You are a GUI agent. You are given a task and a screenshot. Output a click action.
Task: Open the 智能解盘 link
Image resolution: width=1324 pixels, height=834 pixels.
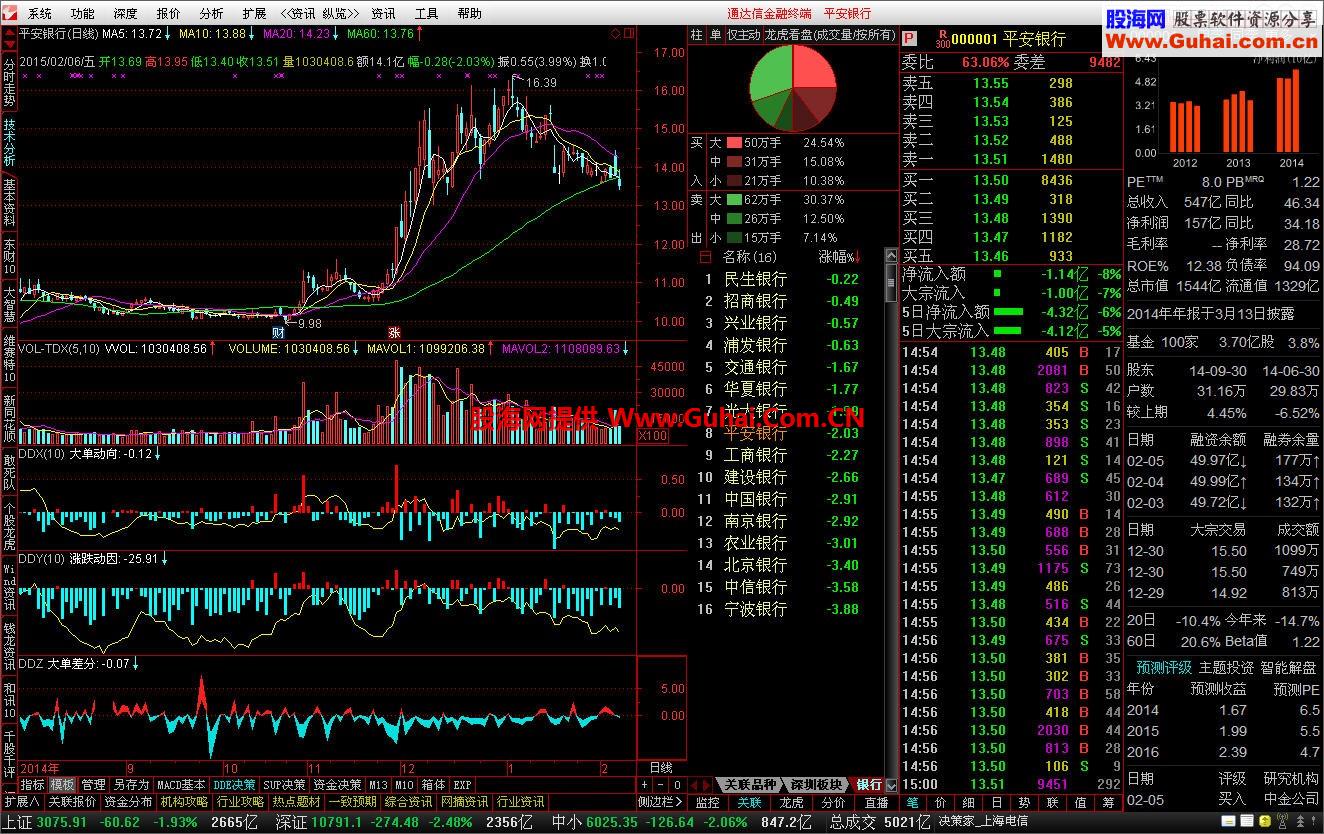point(1288,667)
